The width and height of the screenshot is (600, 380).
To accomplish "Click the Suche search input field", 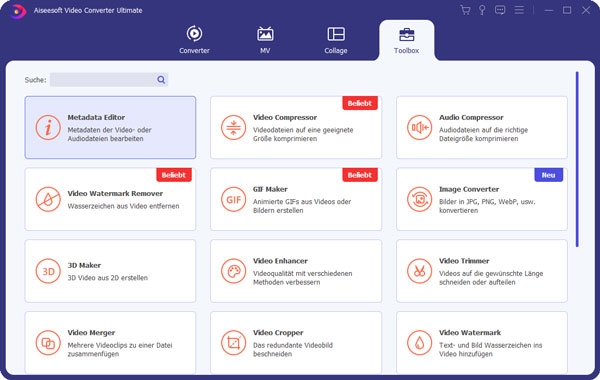I will coord(109,80).
